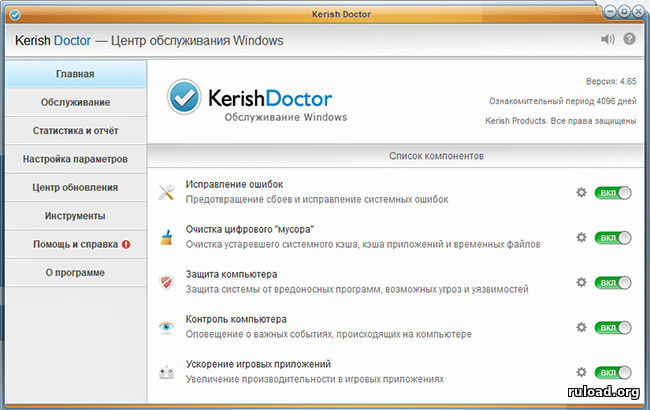Click the red alert badge beside Помощь и справка

pos(126,244)
